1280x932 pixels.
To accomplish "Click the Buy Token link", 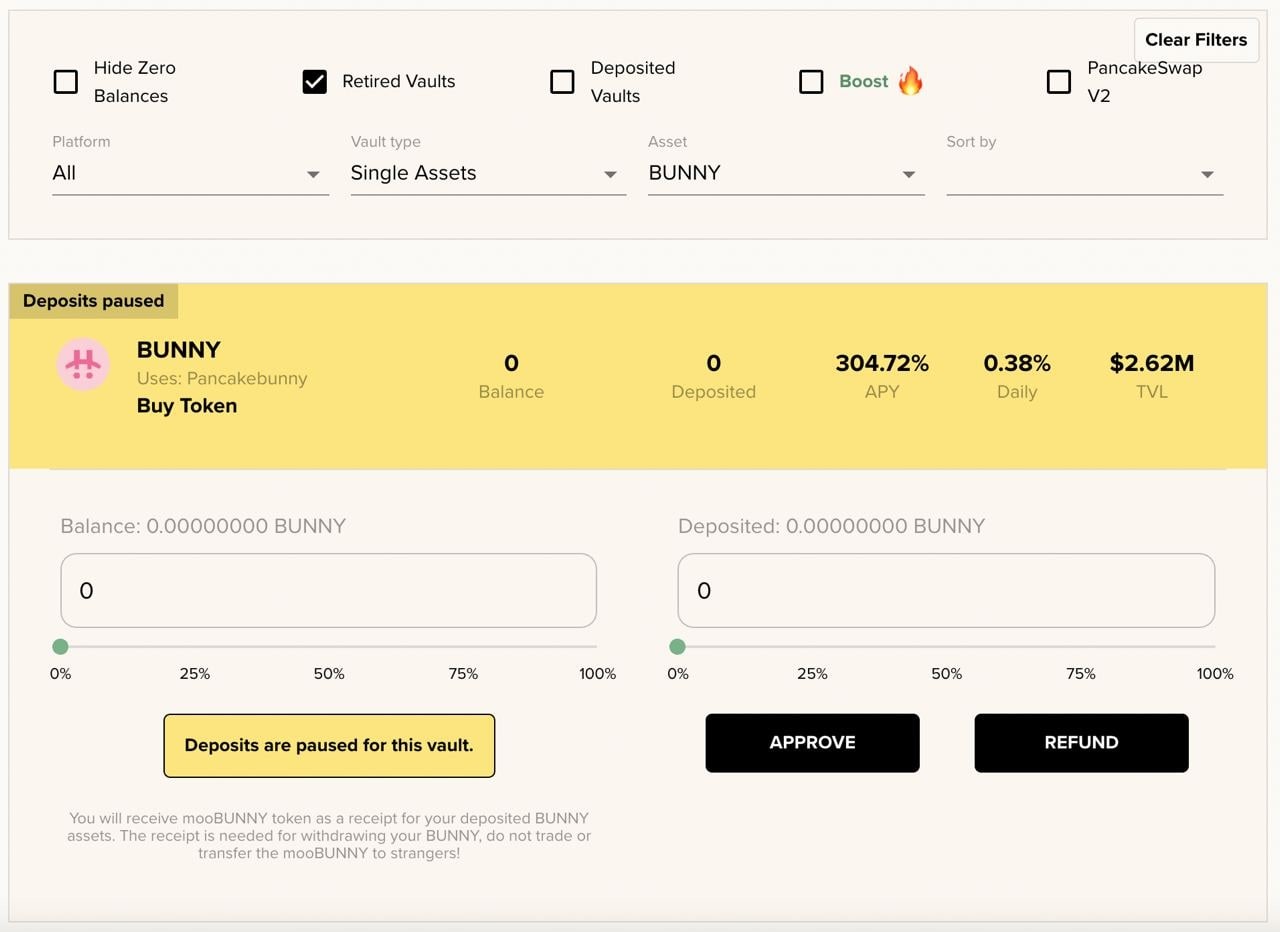I will click(187, 406).
